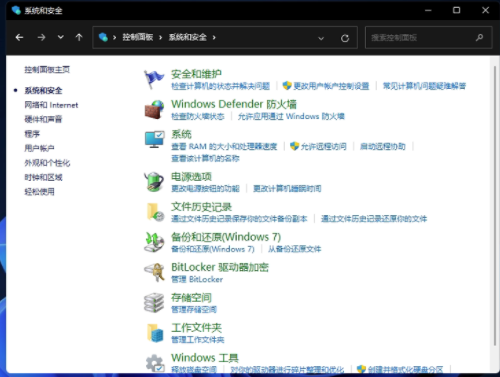Viewport: 500px width, 377px height.
Task: Click the shield icon beside 允许远程访问
Action: (x=294, y=146)
